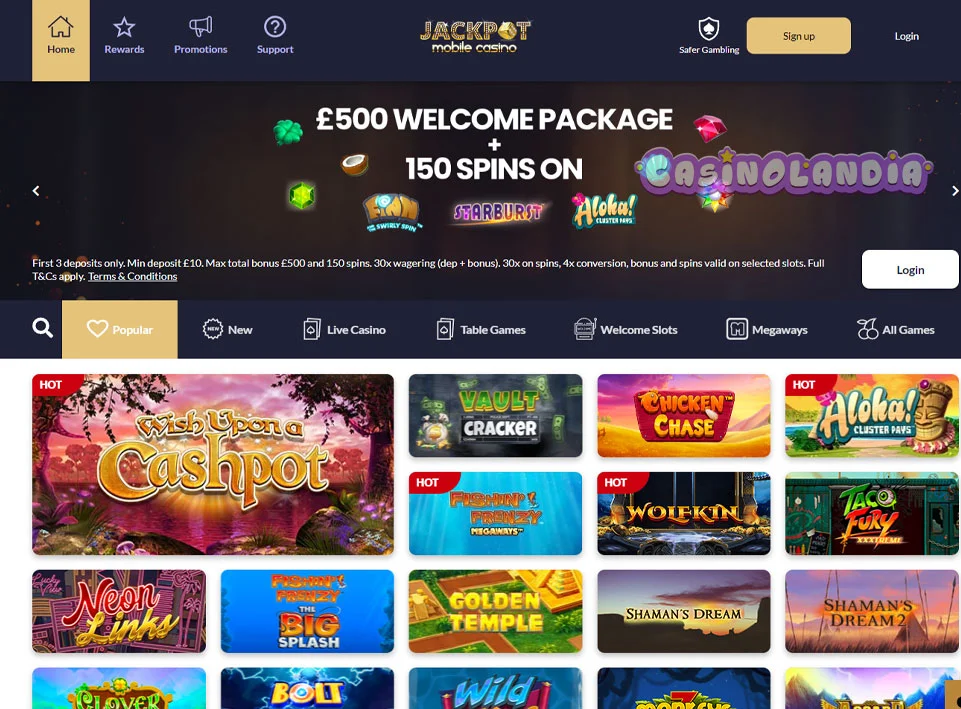Open the Rewards star icon
Image resolution: width=961 pixels, height=709 pixels.
point(124,27)
